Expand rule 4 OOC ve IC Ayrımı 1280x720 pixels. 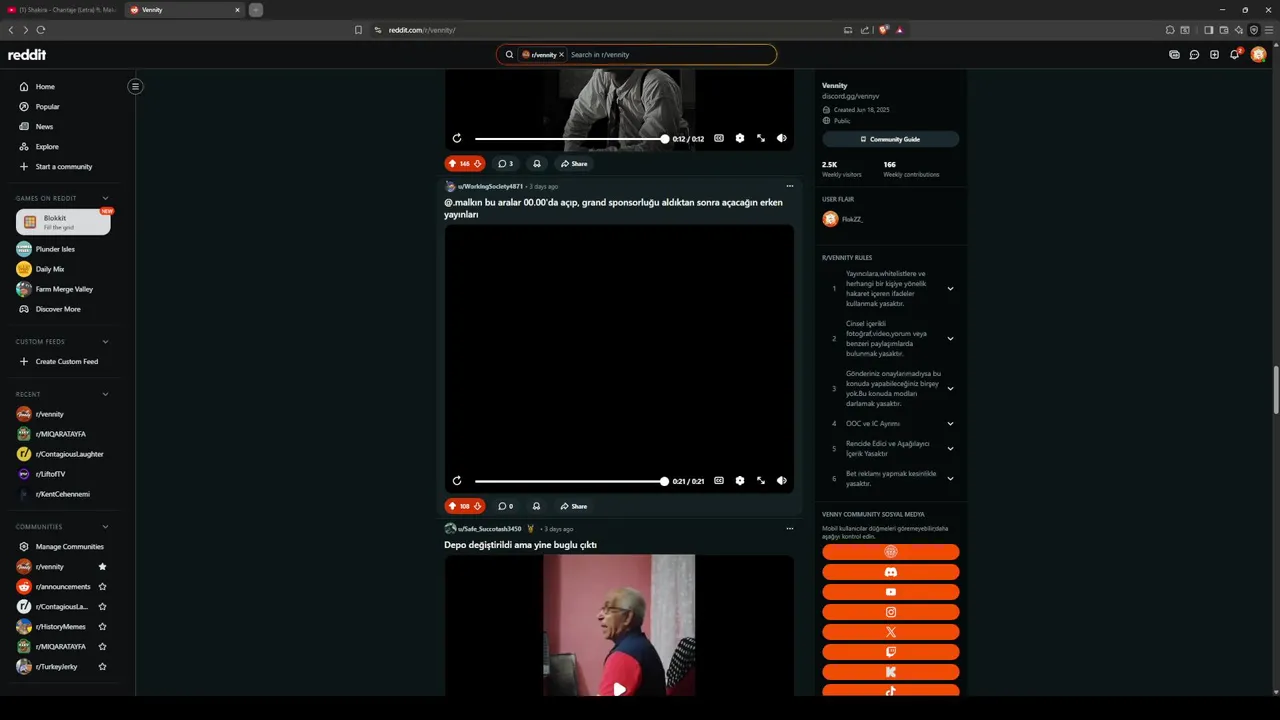click(950, 424)
